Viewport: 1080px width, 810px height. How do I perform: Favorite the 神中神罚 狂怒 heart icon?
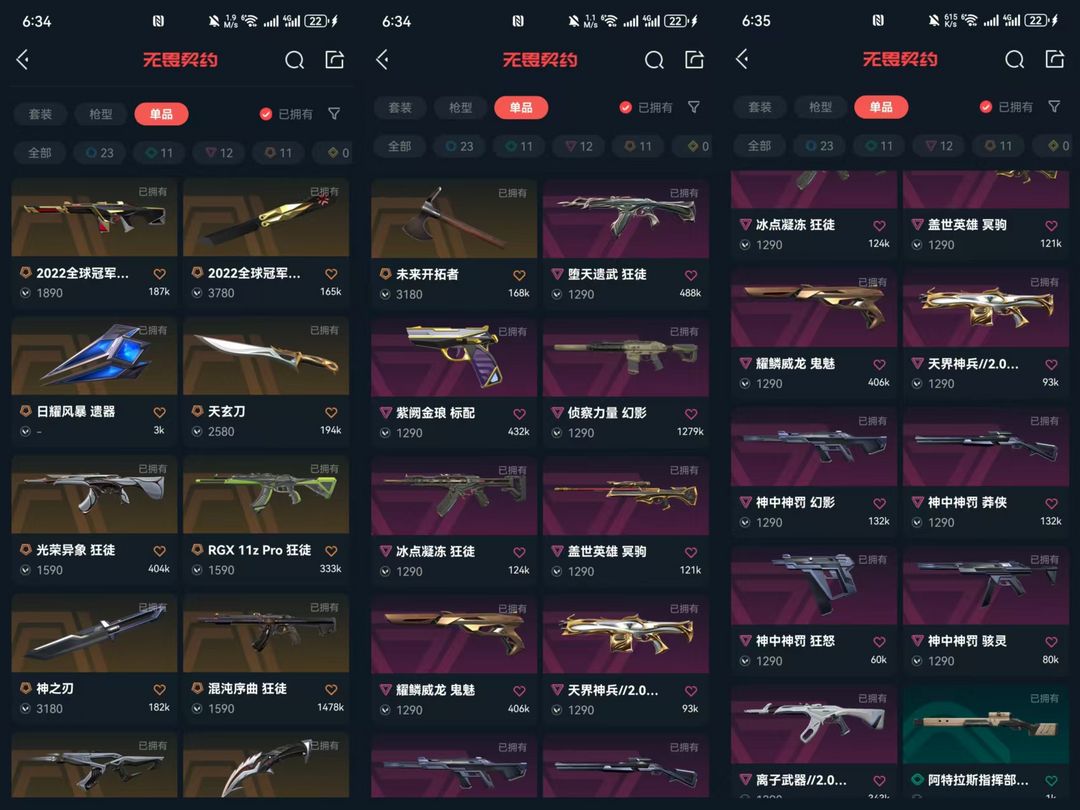pyautogui.click(x=880, y=641)
